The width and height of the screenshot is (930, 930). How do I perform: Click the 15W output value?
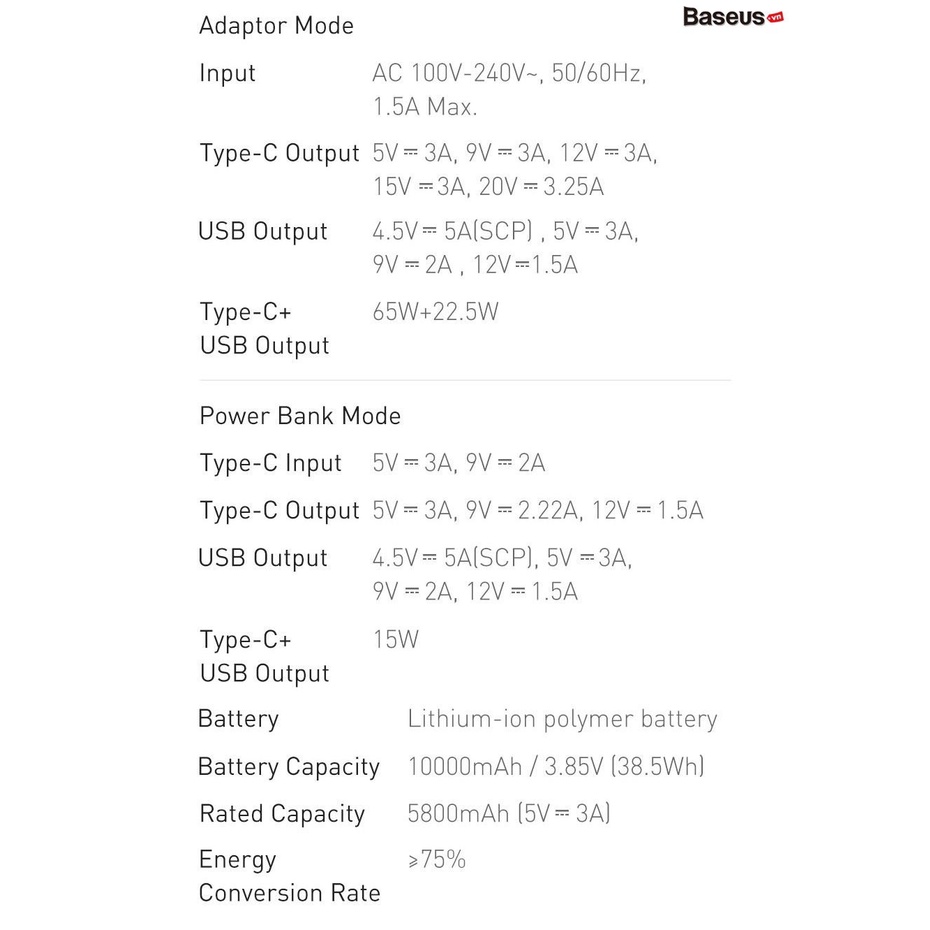(x=396, y=639)
